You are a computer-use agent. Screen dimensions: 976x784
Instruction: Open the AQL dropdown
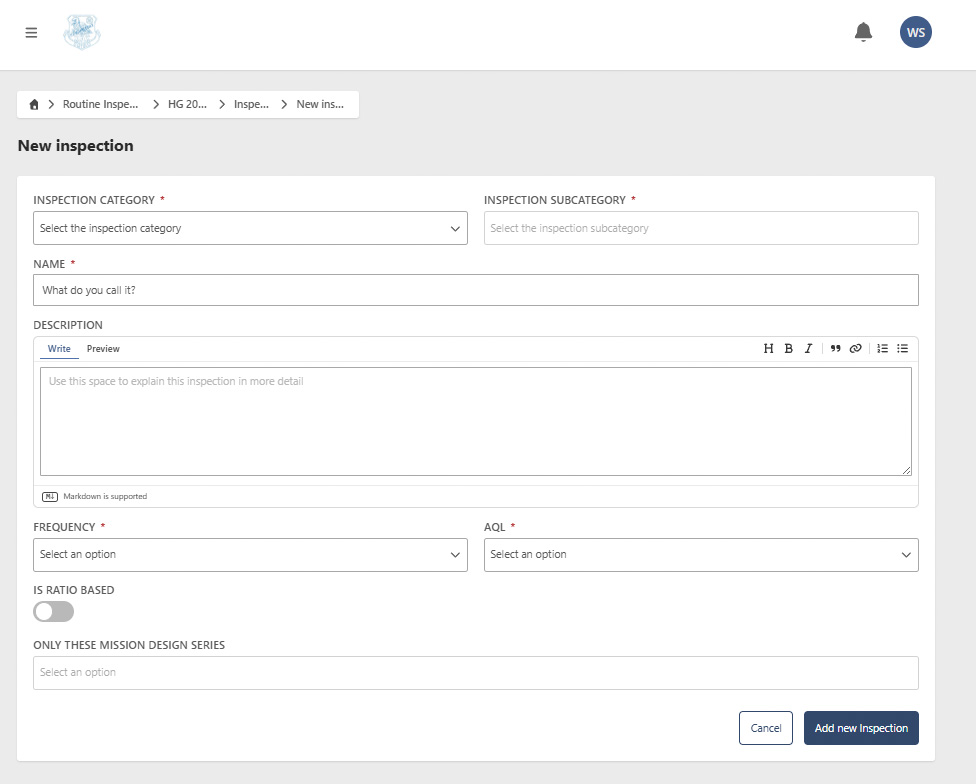pyautogui.click(x=701, y=555)
